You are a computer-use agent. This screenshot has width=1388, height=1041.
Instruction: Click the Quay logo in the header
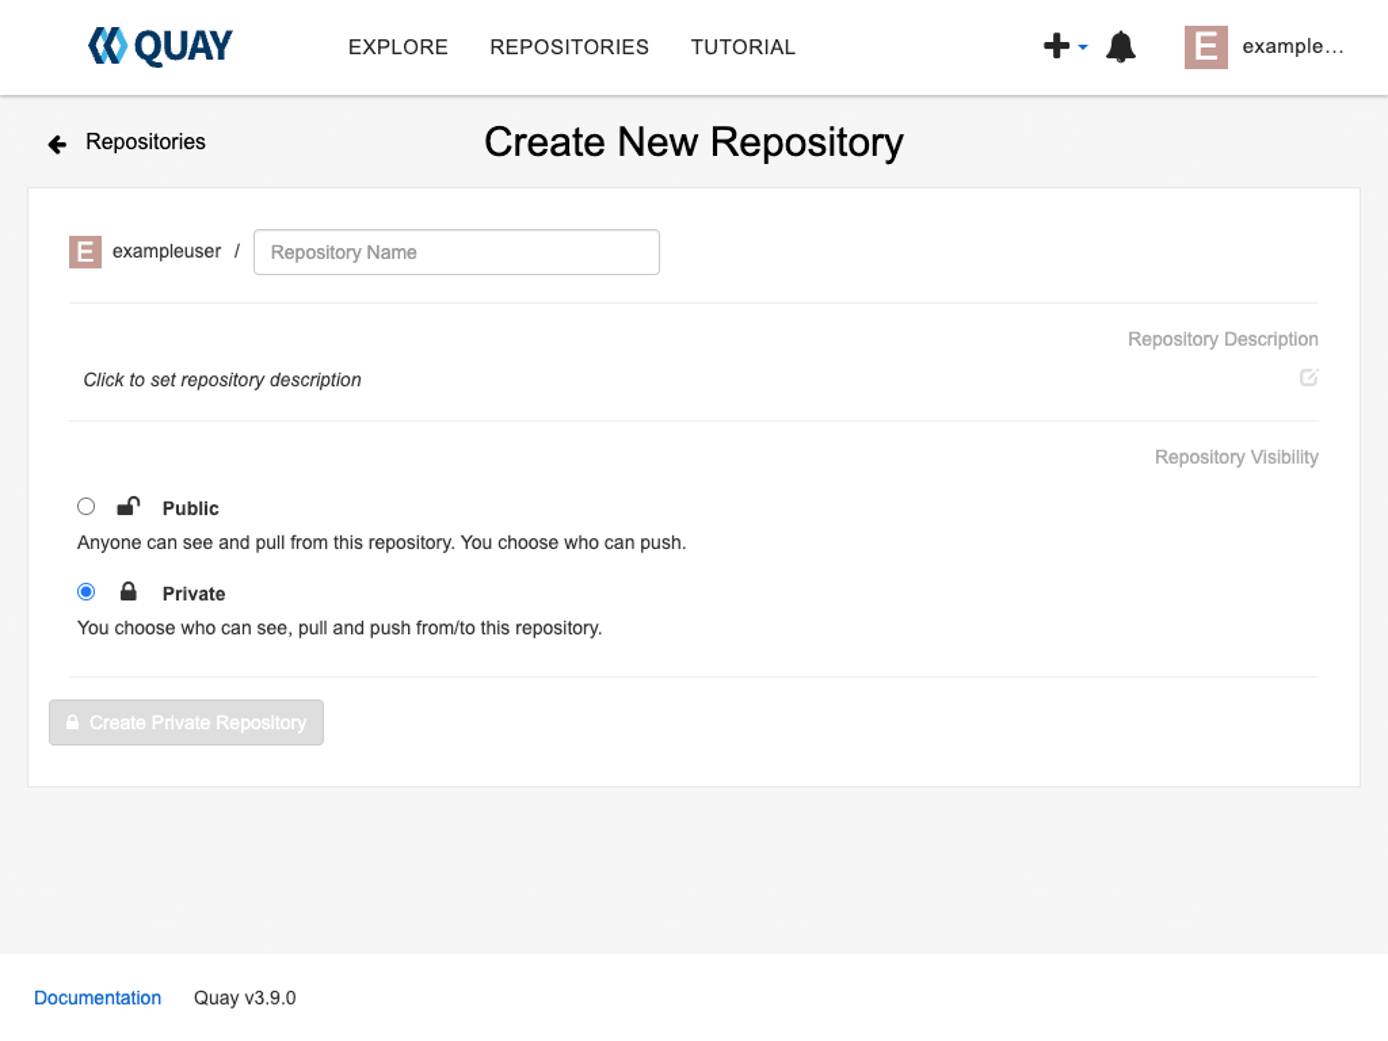tap(158, 45)
